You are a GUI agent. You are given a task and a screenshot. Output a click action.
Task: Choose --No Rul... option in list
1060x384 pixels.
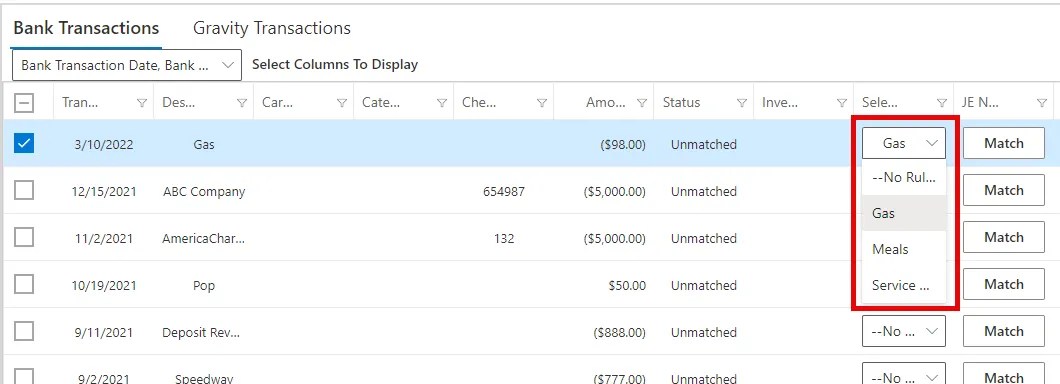click(904, 178)
